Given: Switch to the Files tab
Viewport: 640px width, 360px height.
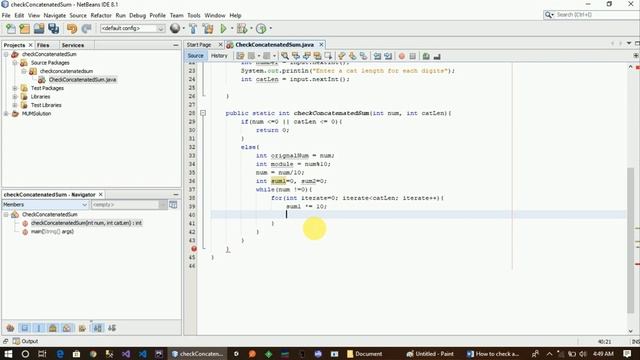Looking at the screenshot, I should (x=43, y=45).
